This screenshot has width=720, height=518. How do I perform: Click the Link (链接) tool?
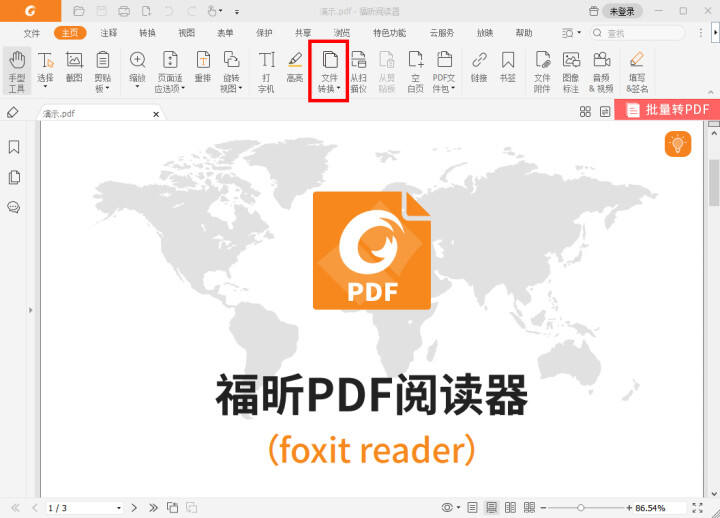tap(479, 67)
